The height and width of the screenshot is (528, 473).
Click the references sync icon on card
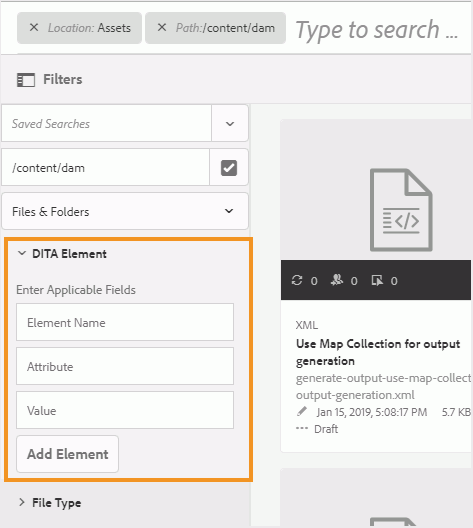click(x=297, y=280)
